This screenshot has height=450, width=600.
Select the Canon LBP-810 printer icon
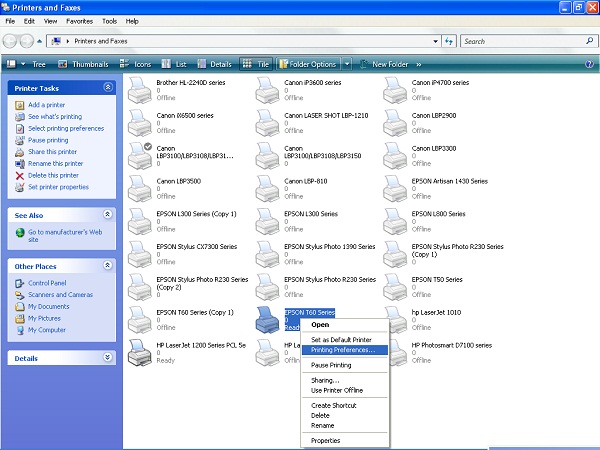[267, 189]
